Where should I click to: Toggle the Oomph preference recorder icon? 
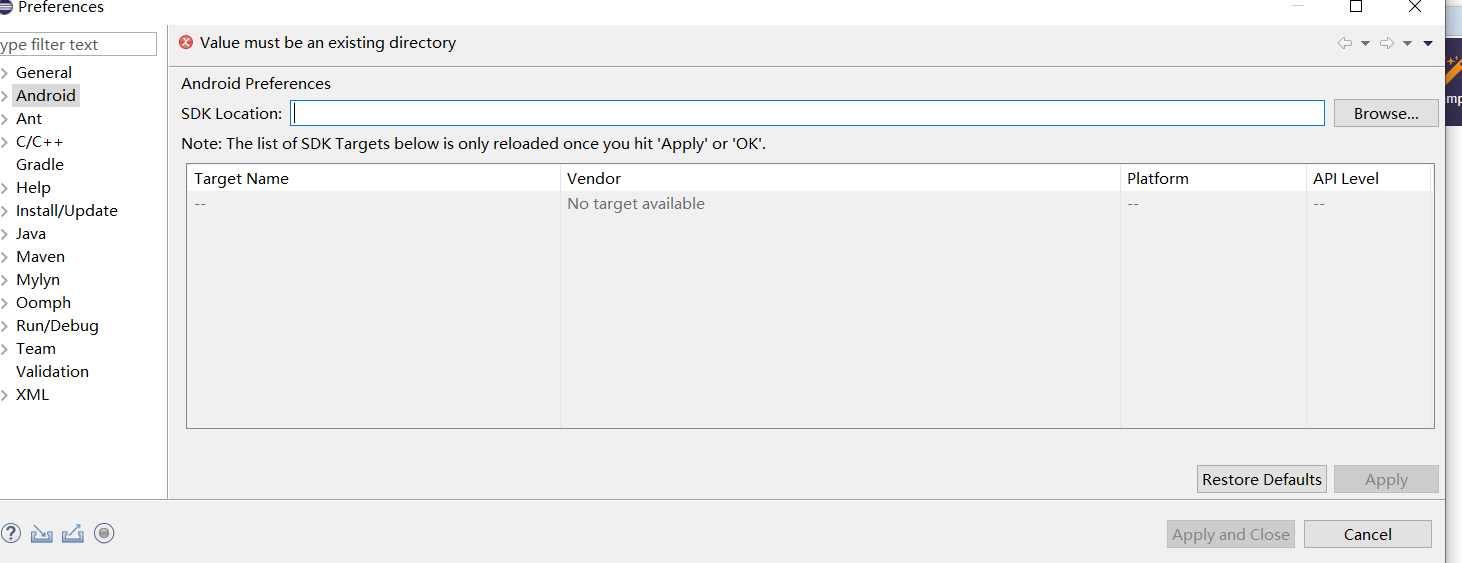click(x=104, y=534)
